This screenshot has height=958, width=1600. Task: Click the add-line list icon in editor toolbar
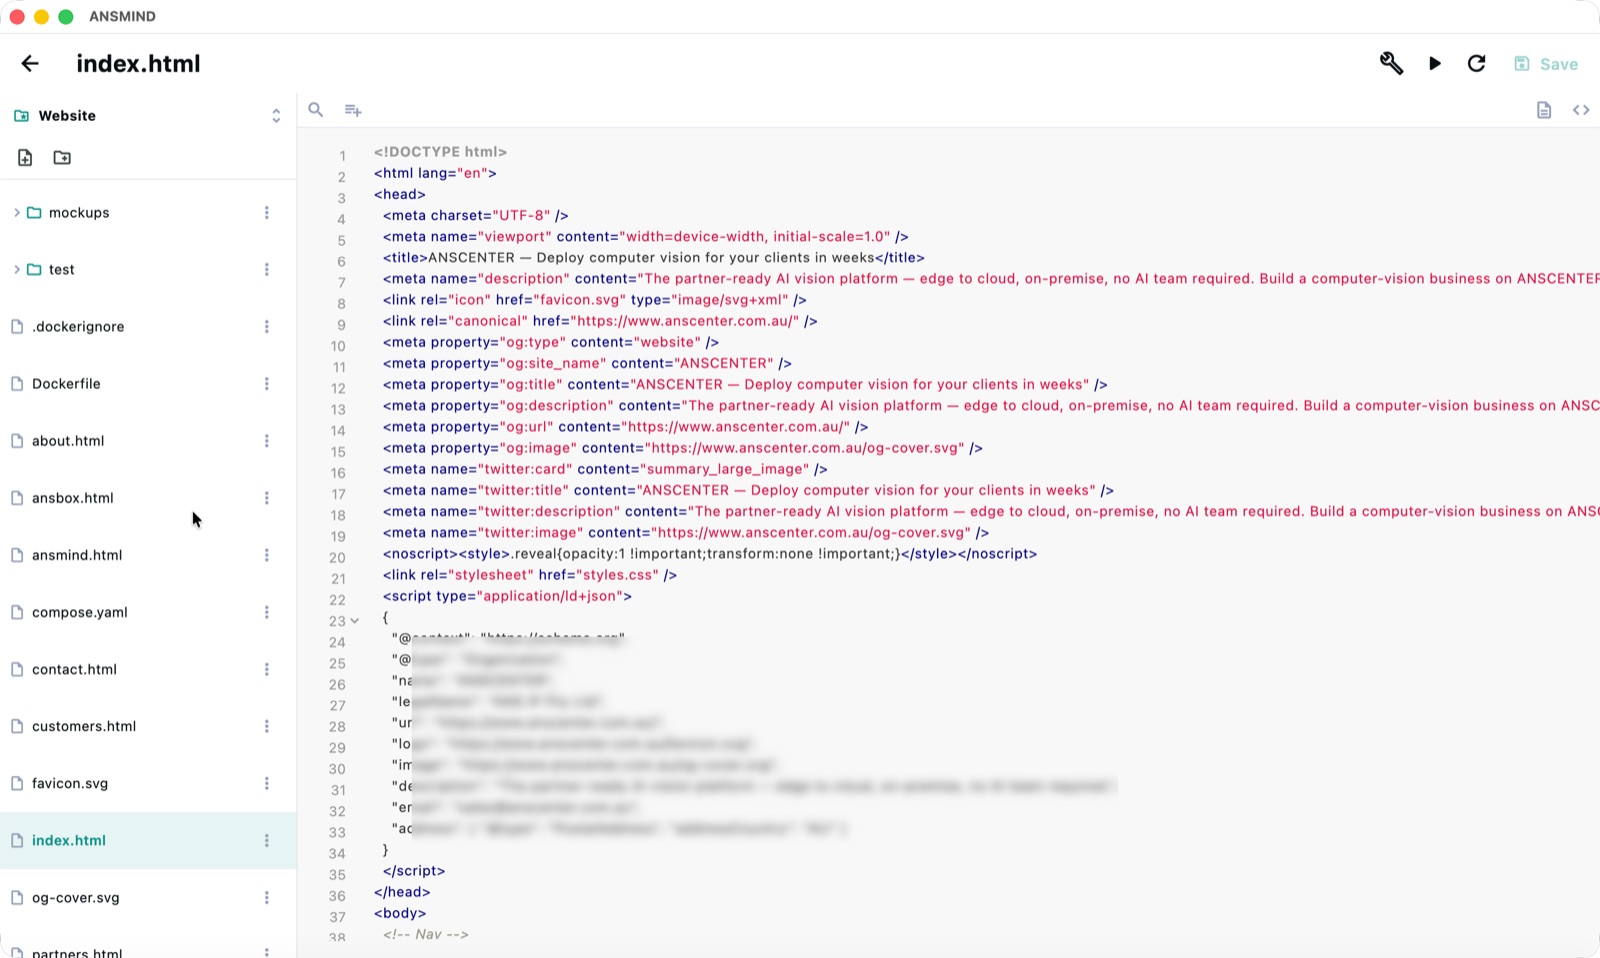tap(353, 110)
